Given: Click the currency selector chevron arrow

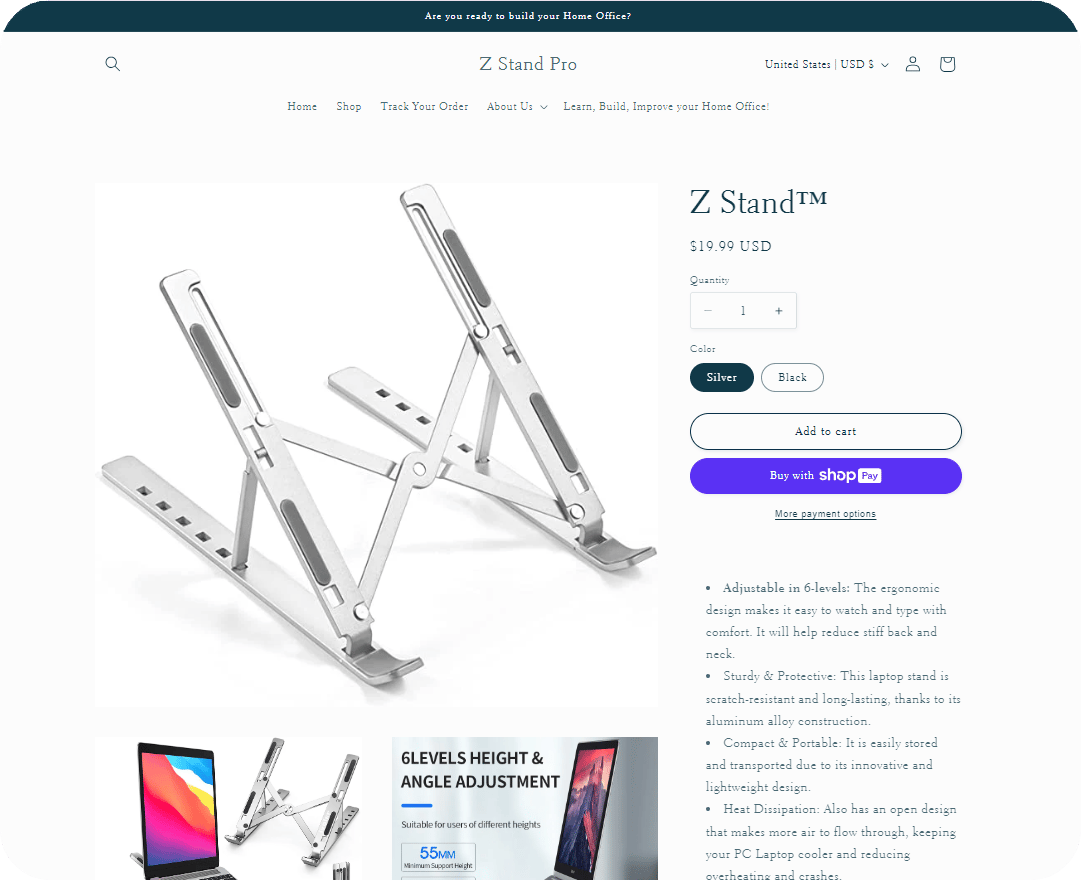Looking at the screenshot, I should pos(885,65).
